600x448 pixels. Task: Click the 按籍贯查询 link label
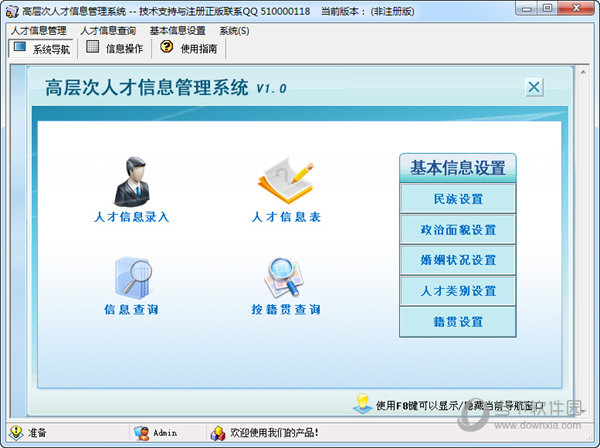286,309
